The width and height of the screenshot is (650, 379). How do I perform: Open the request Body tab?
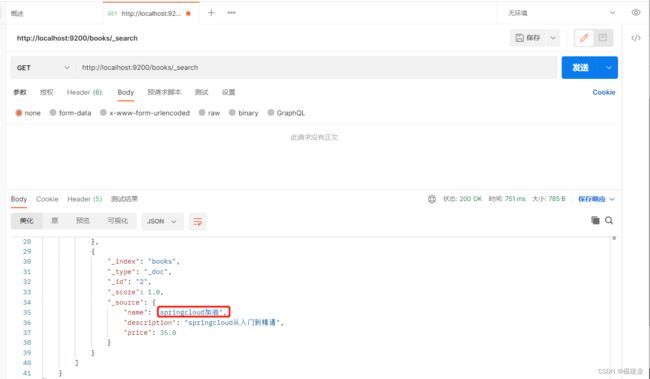[x=126, y=92]
